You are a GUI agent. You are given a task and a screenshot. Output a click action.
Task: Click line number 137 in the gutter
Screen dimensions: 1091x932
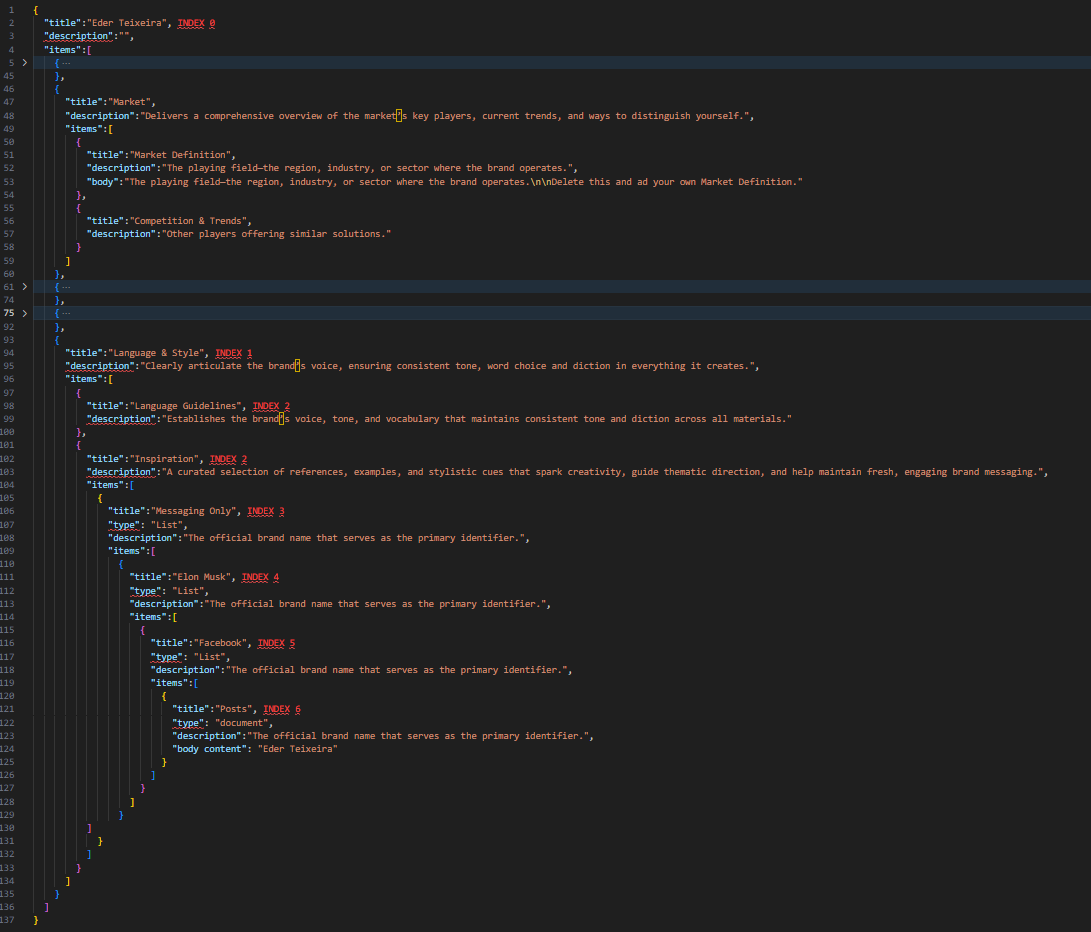[x=9, y=919]
